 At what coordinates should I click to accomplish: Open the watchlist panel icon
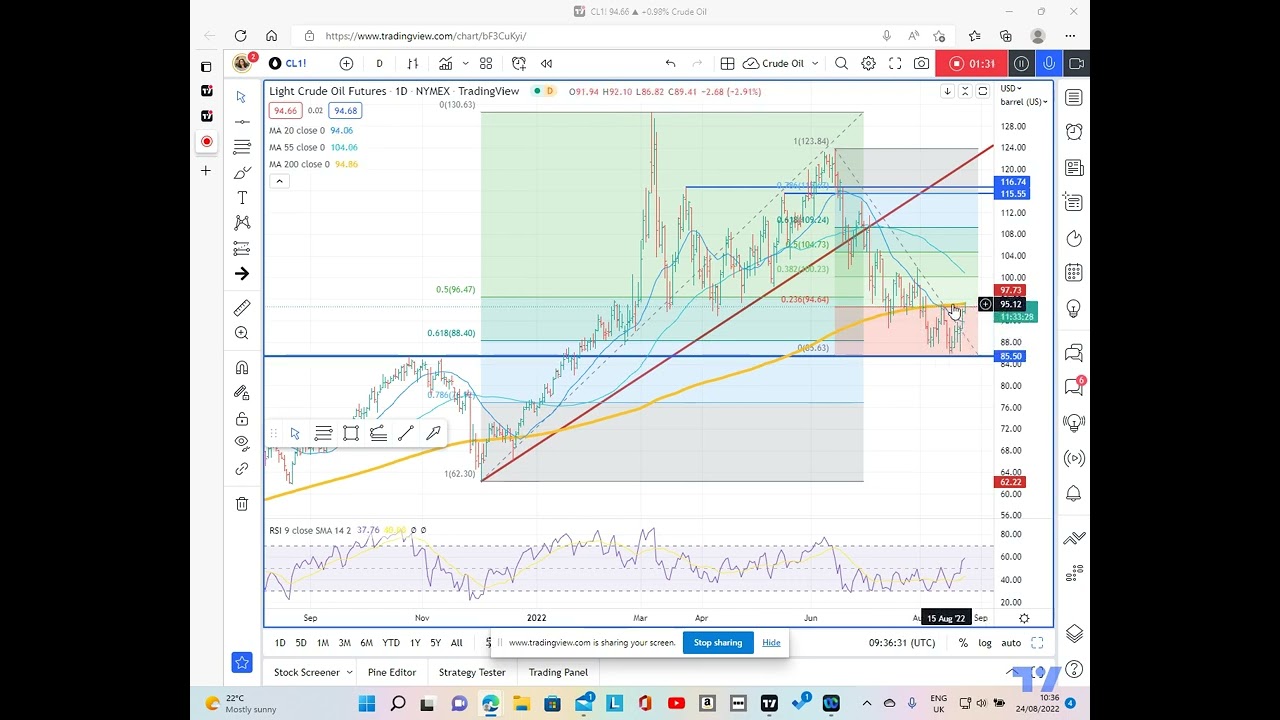pyautogui.click(x=1073, y=97)
